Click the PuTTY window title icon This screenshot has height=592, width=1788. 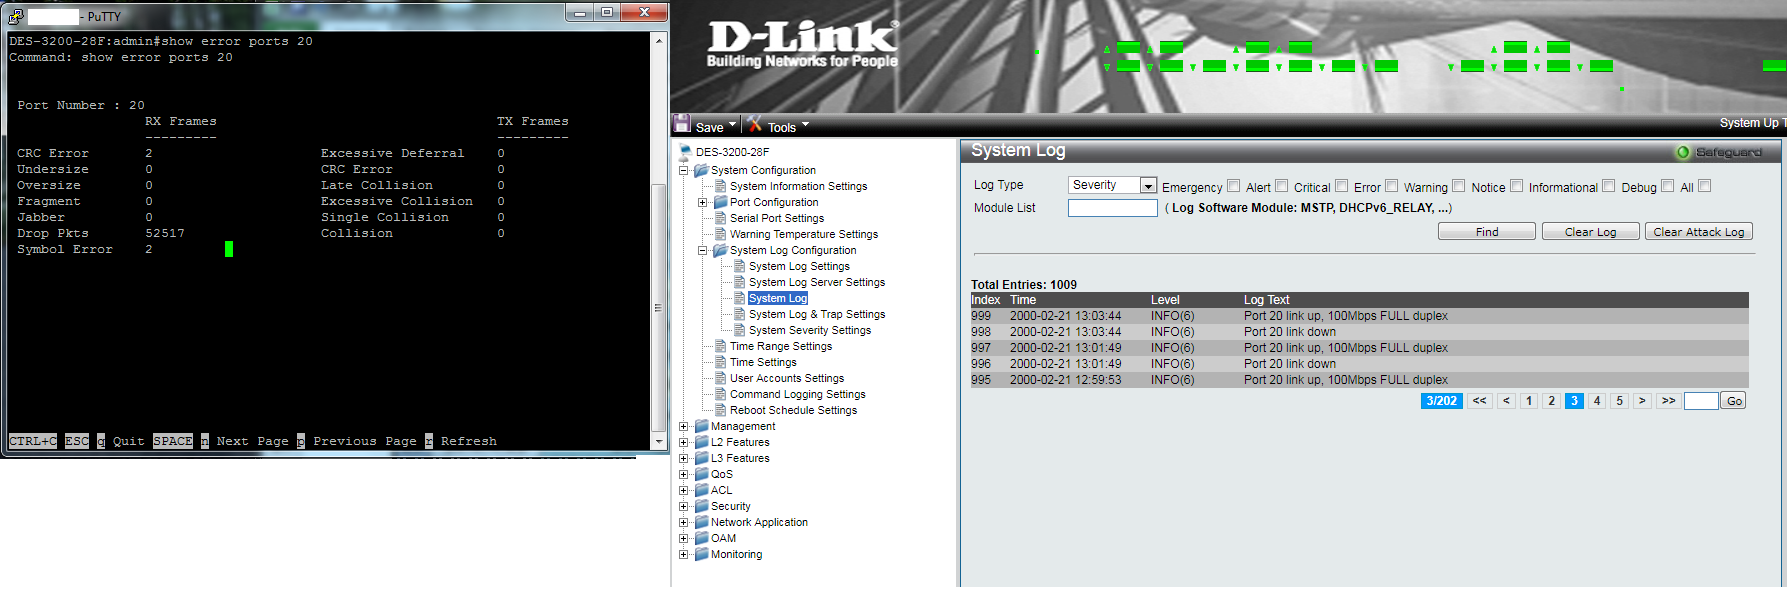pos(16,16)
